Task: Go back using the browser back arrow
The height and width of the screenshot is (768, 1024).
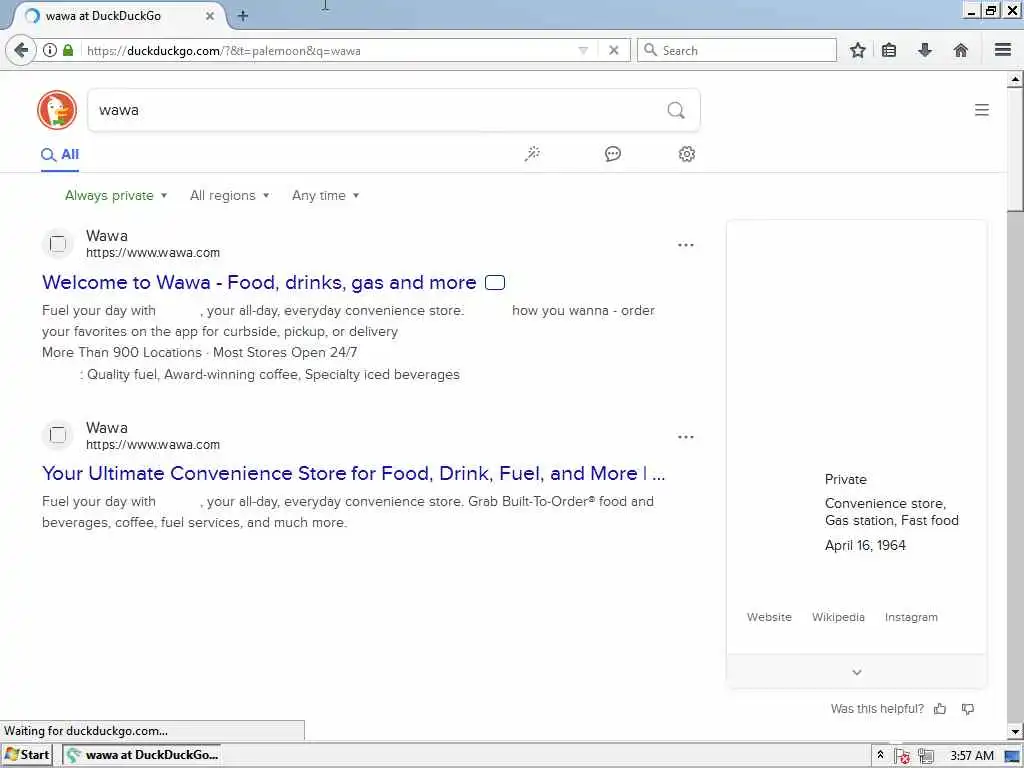Action: [21, 50]
